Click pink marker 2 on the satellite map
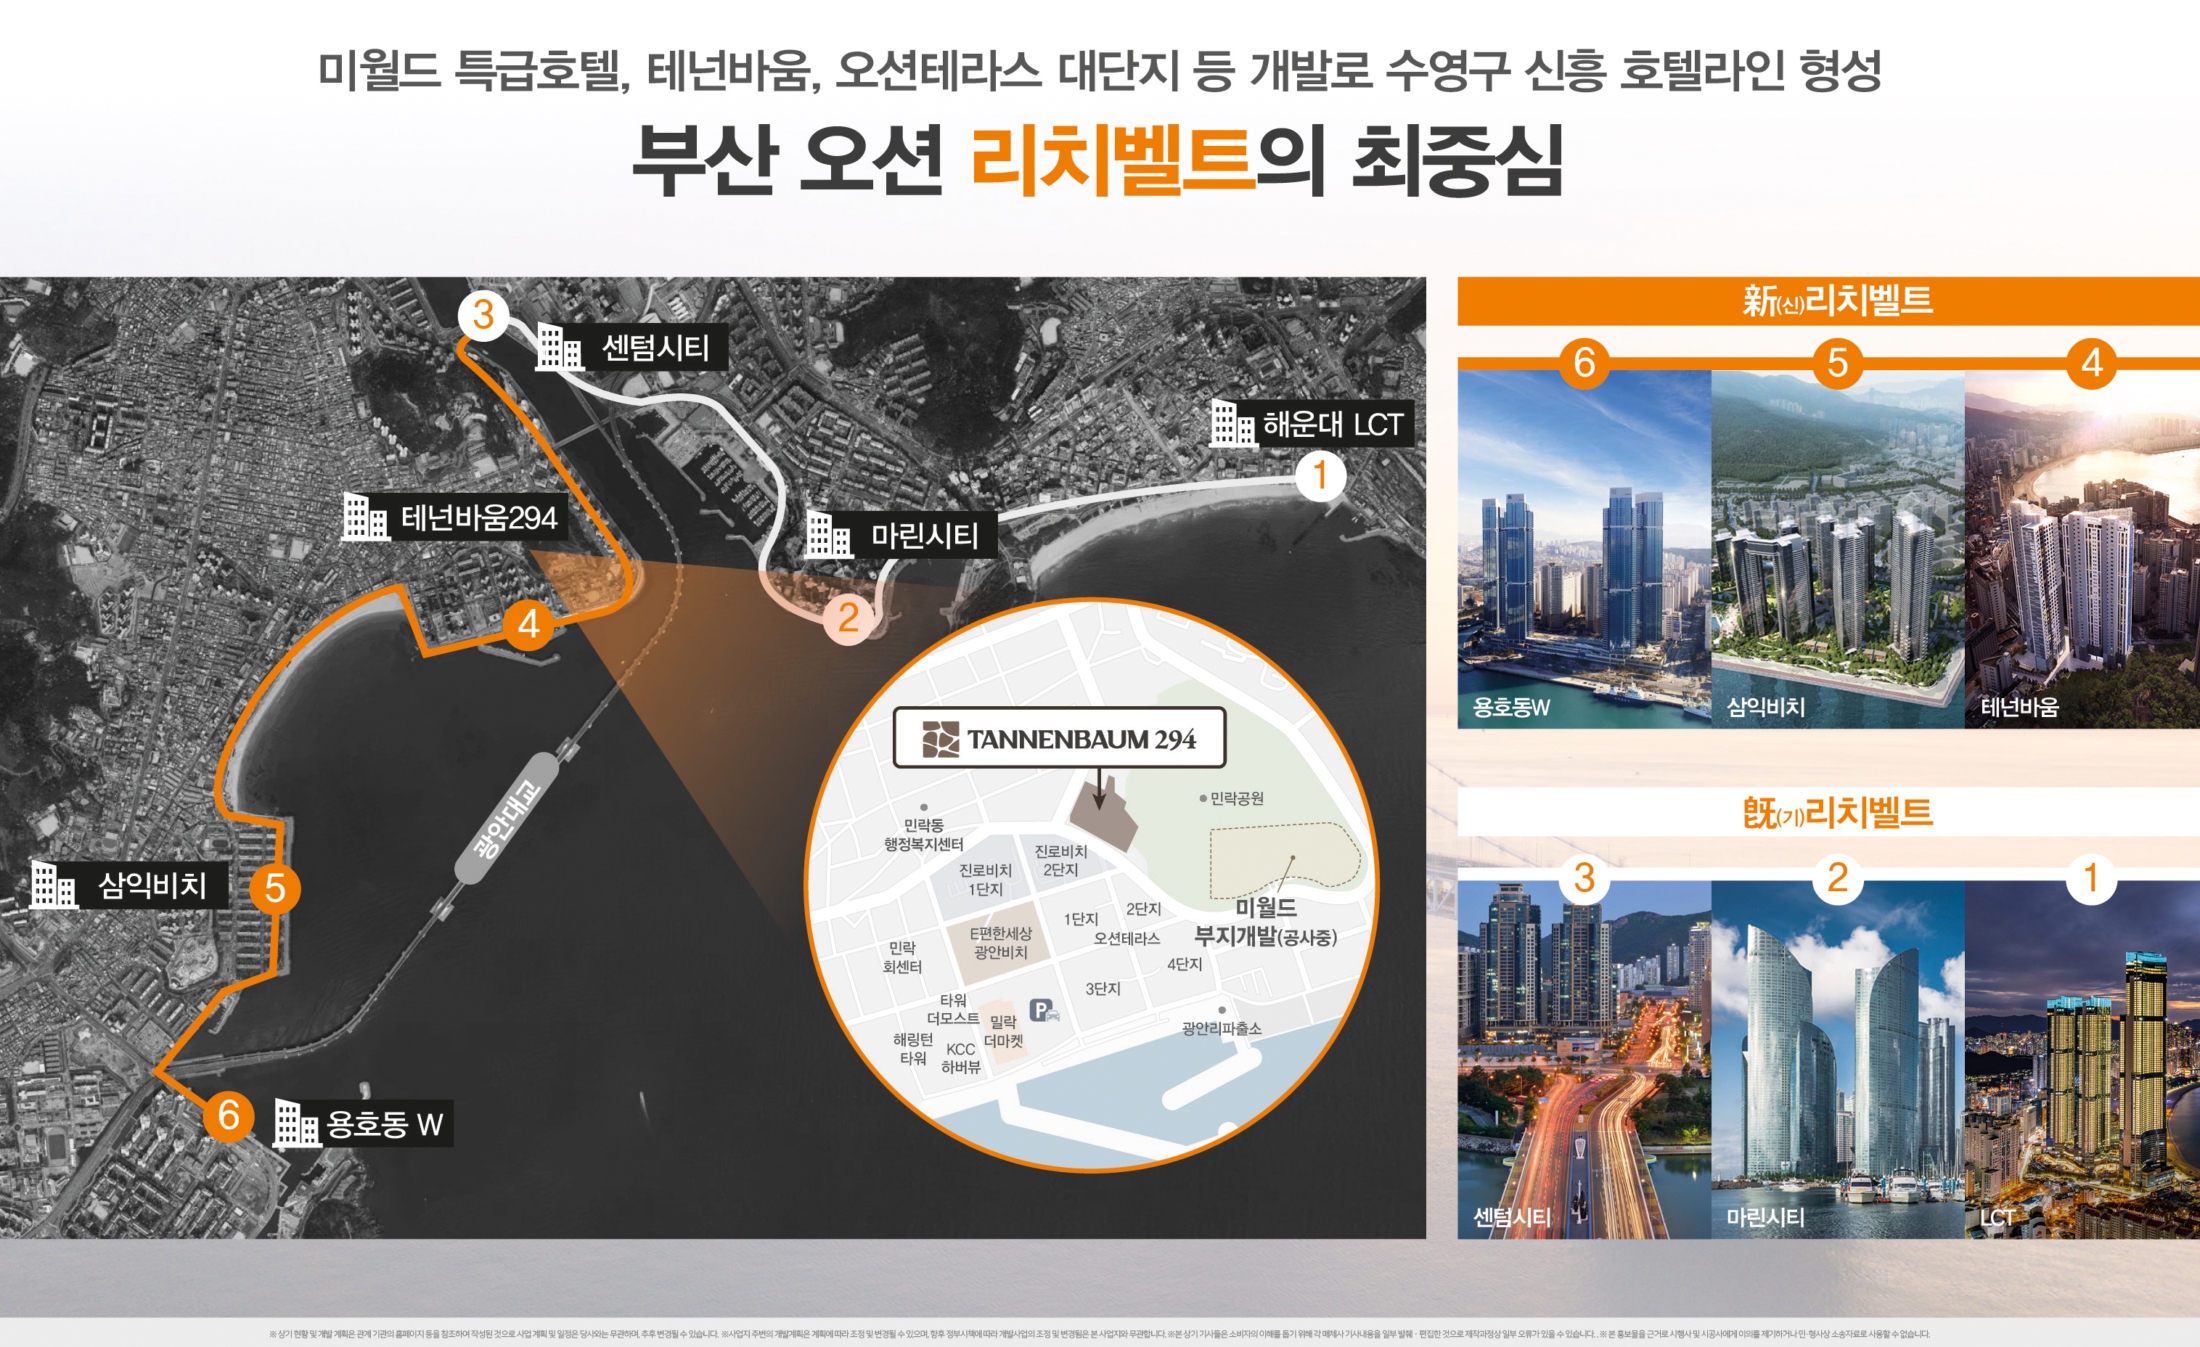Image resolution: width=2200 pixels, height=1347 pixels. 848,617
